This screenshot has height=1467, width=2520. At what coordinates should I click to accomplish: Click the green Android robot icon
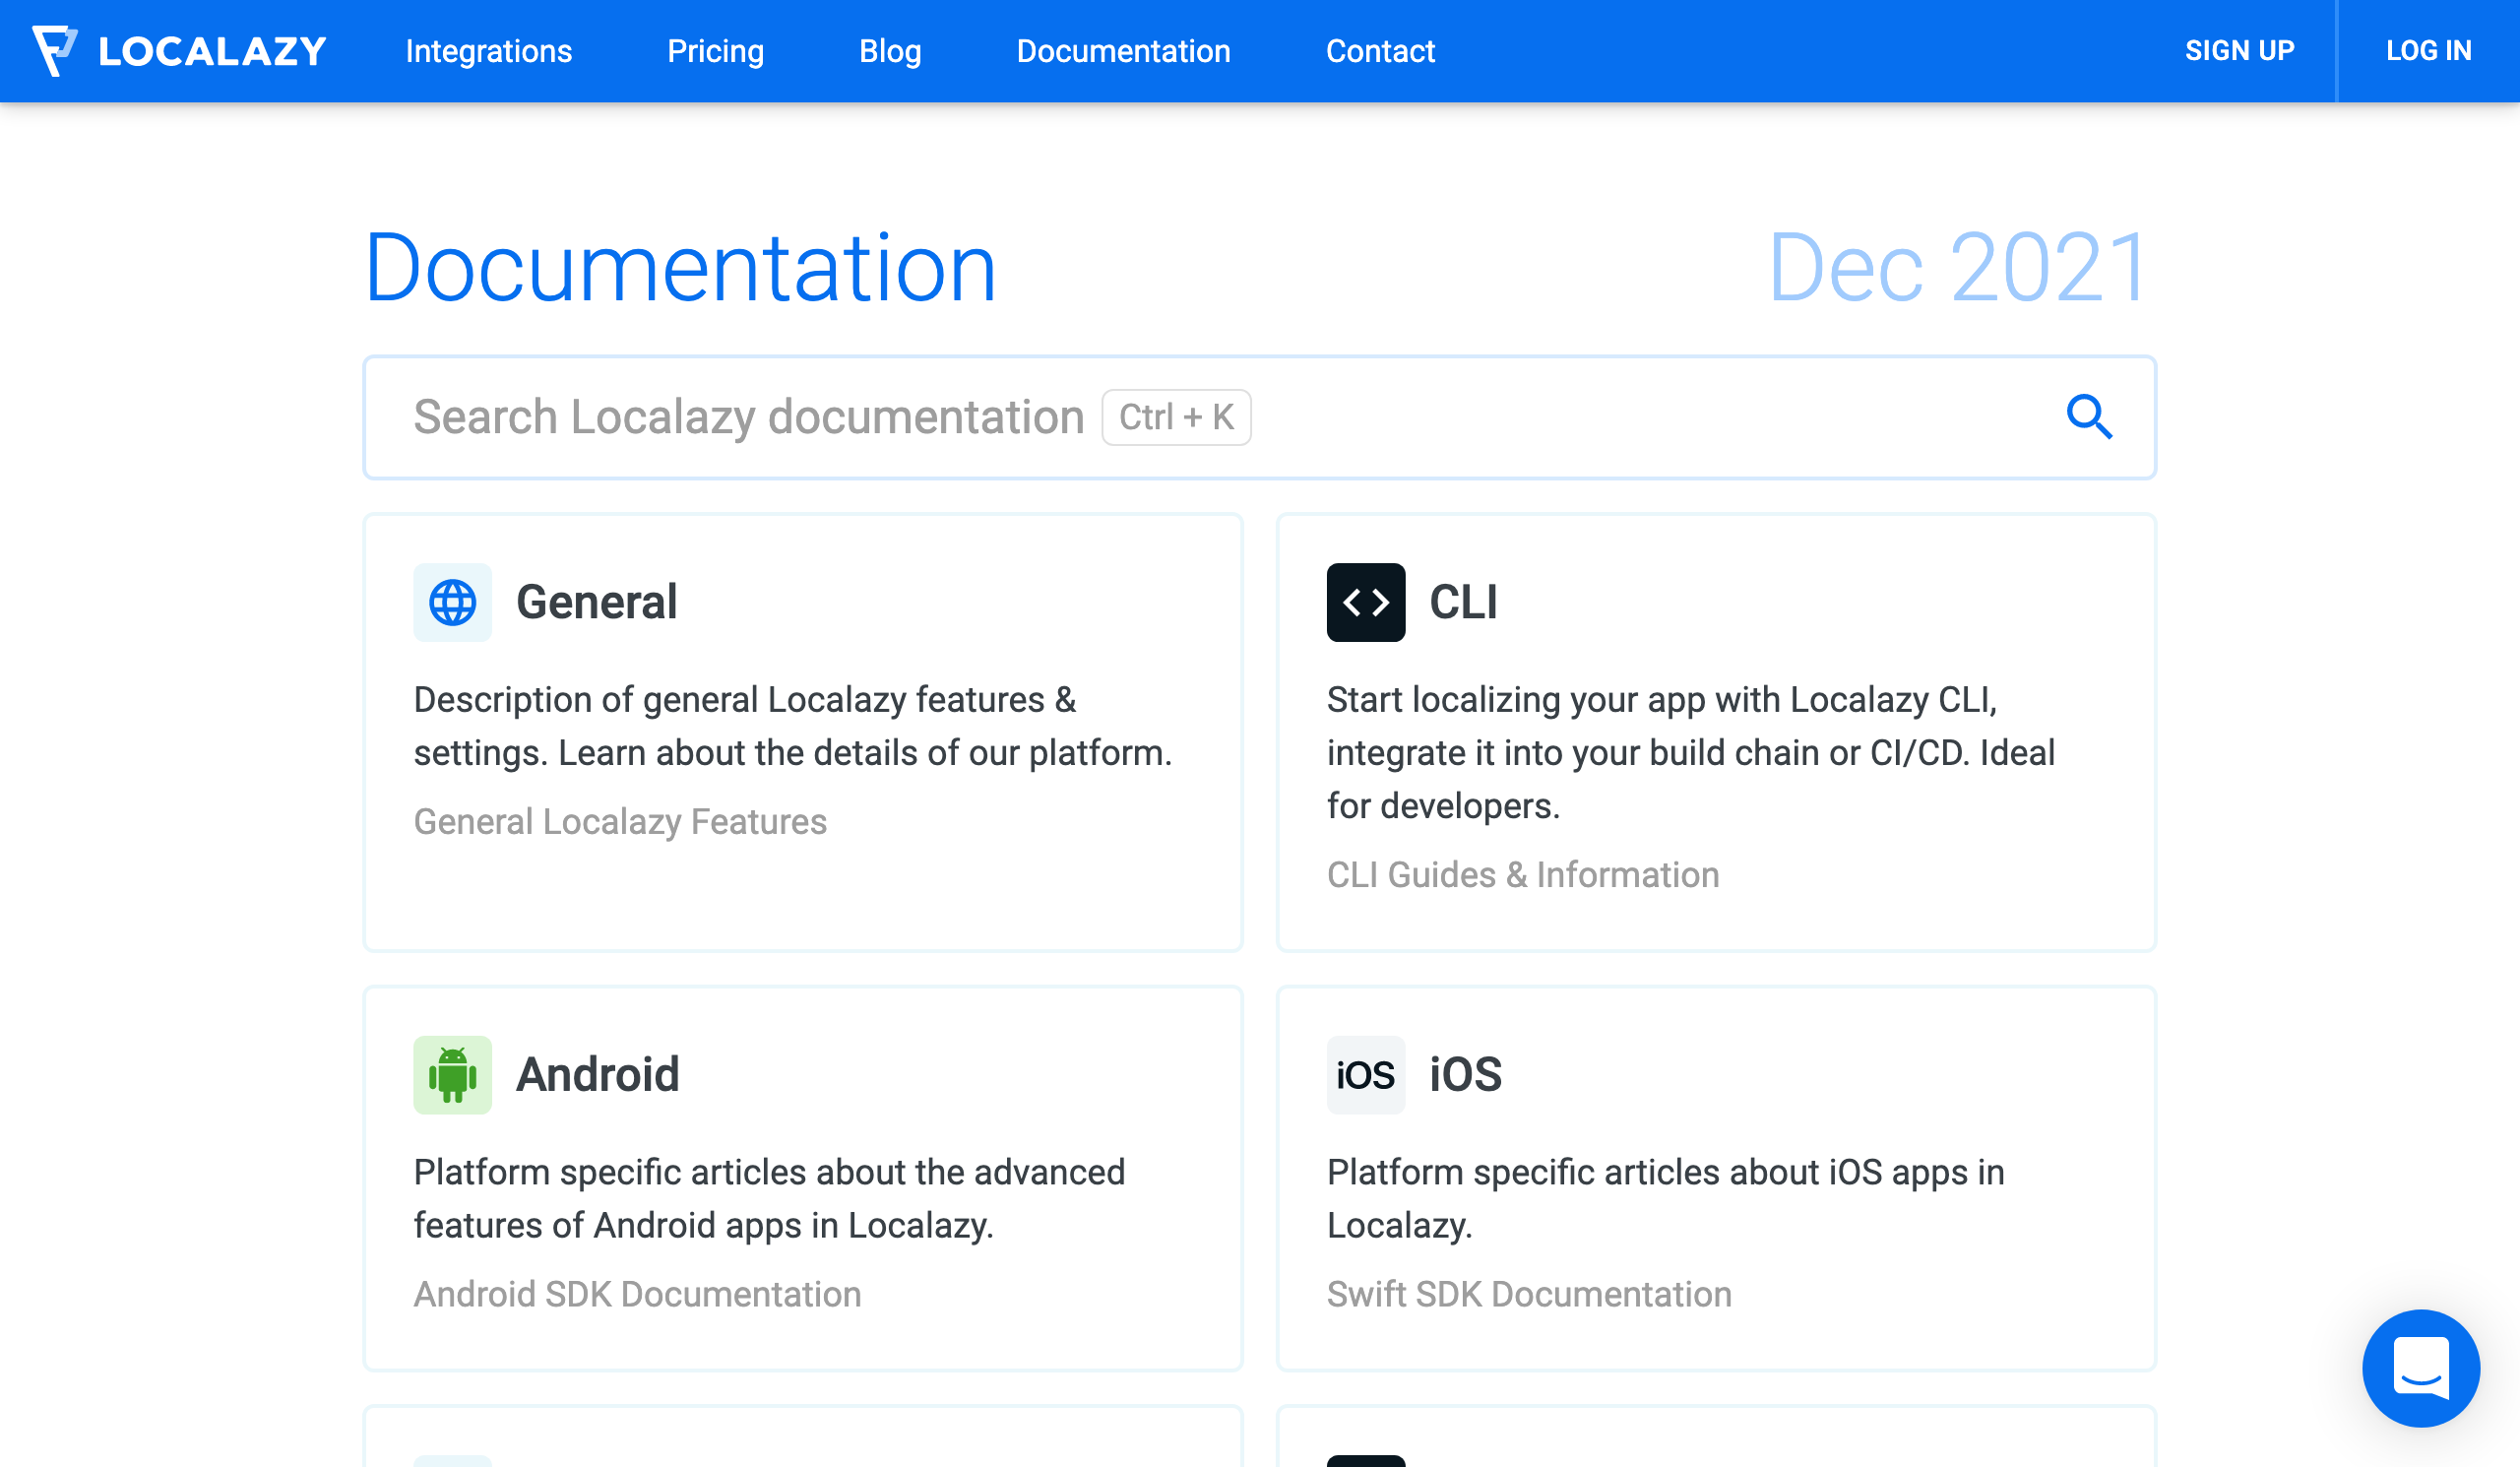(x=452, y=1075)
